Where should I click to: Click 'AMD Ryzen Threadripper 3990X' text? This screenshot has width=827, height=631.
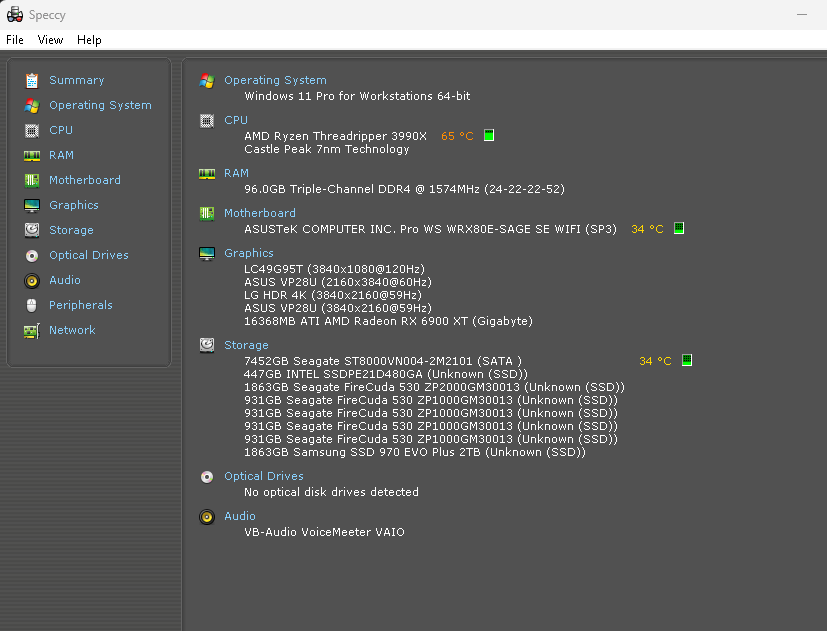tap(335, 136)
